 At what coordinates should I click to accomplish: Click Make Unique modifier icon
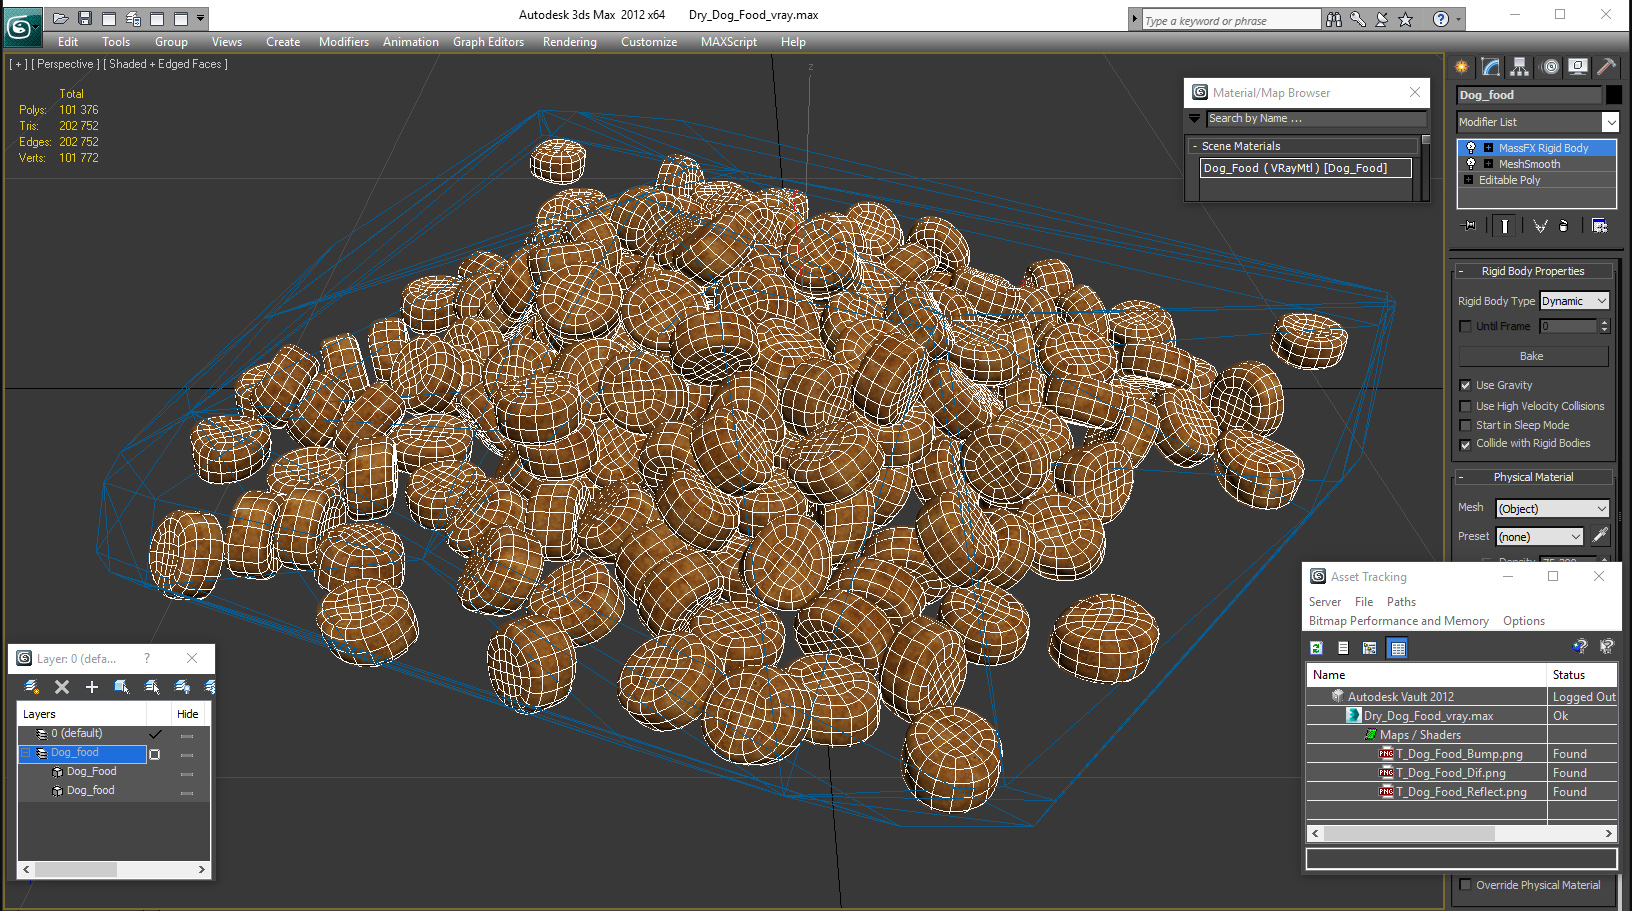[x=1540, y=226]
